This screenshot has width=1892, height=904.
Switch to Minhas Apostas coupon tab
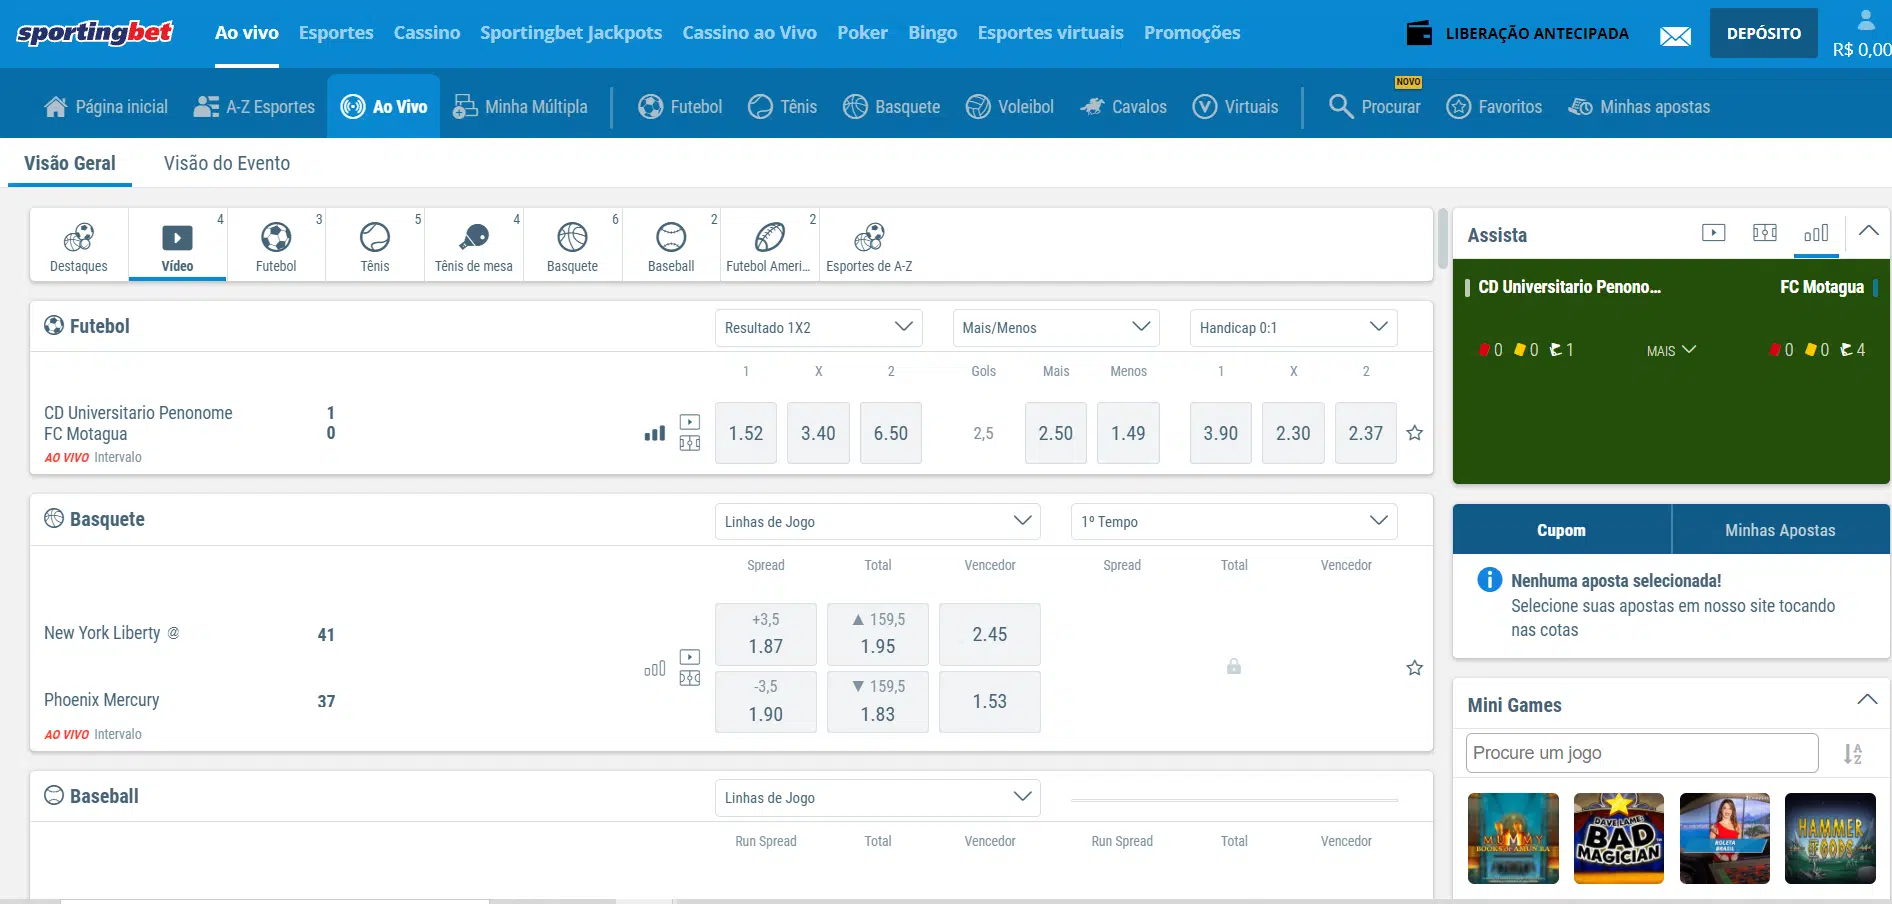pyautogui.click(x=1780, y=530)
